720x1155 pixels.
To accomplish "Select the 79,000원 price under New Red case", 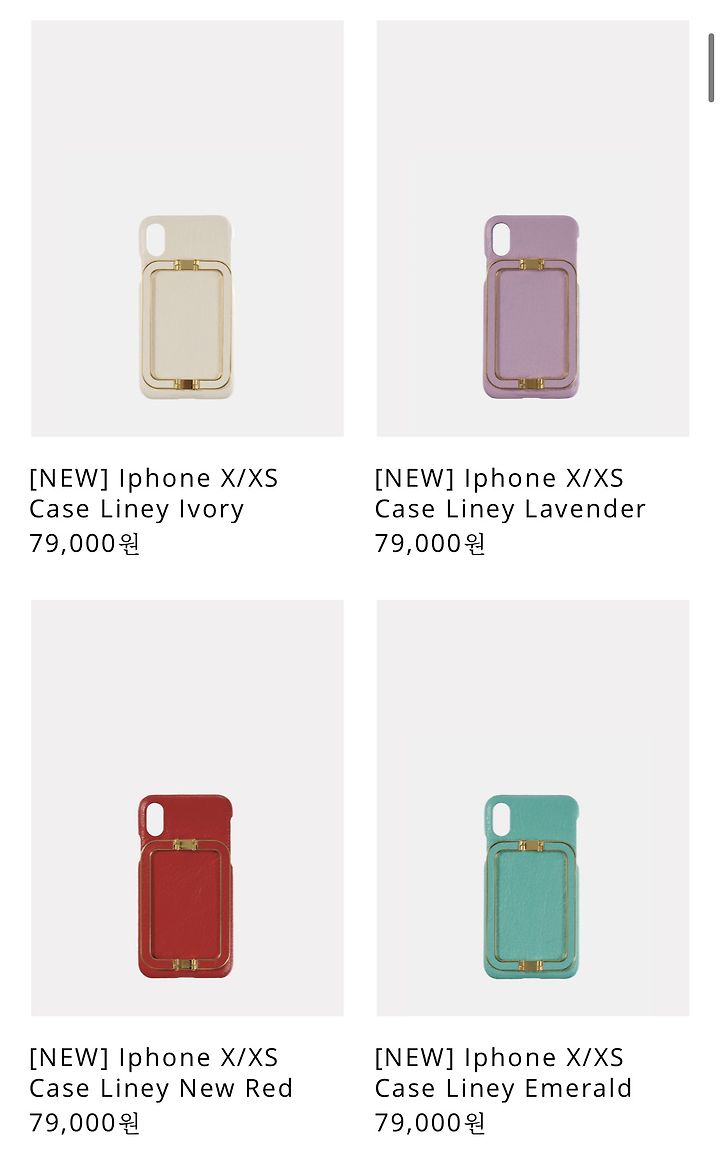I will pyautogui.click(x=85, y=1123).
